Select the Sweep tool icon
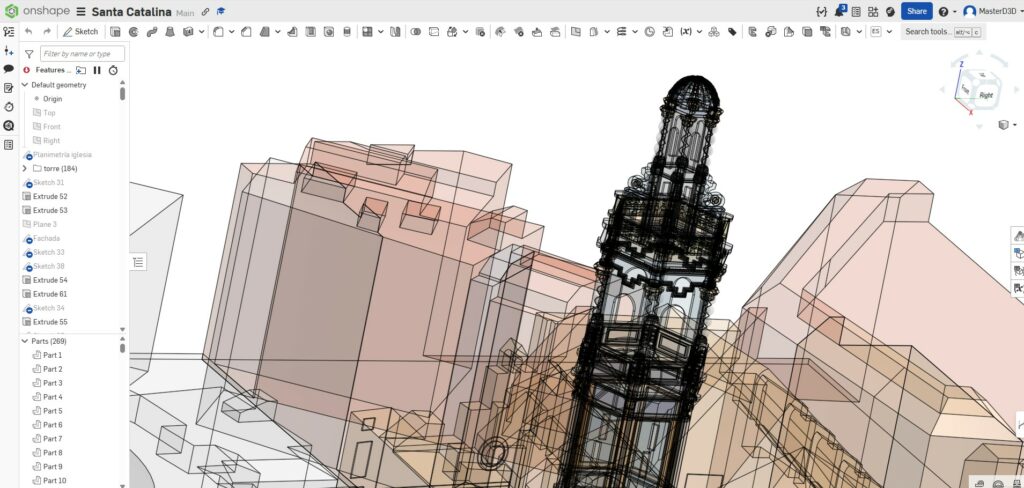 click(x=152, y=31)
